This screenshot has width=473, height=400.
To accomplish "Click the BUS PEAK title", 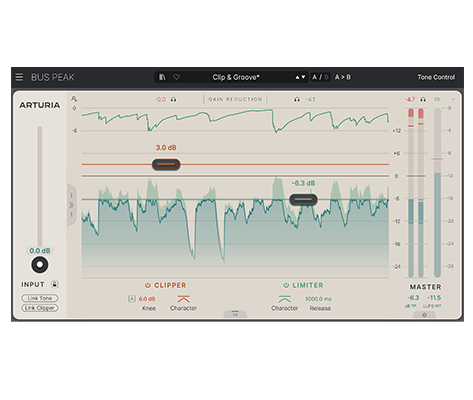I will tap(53, 77).
